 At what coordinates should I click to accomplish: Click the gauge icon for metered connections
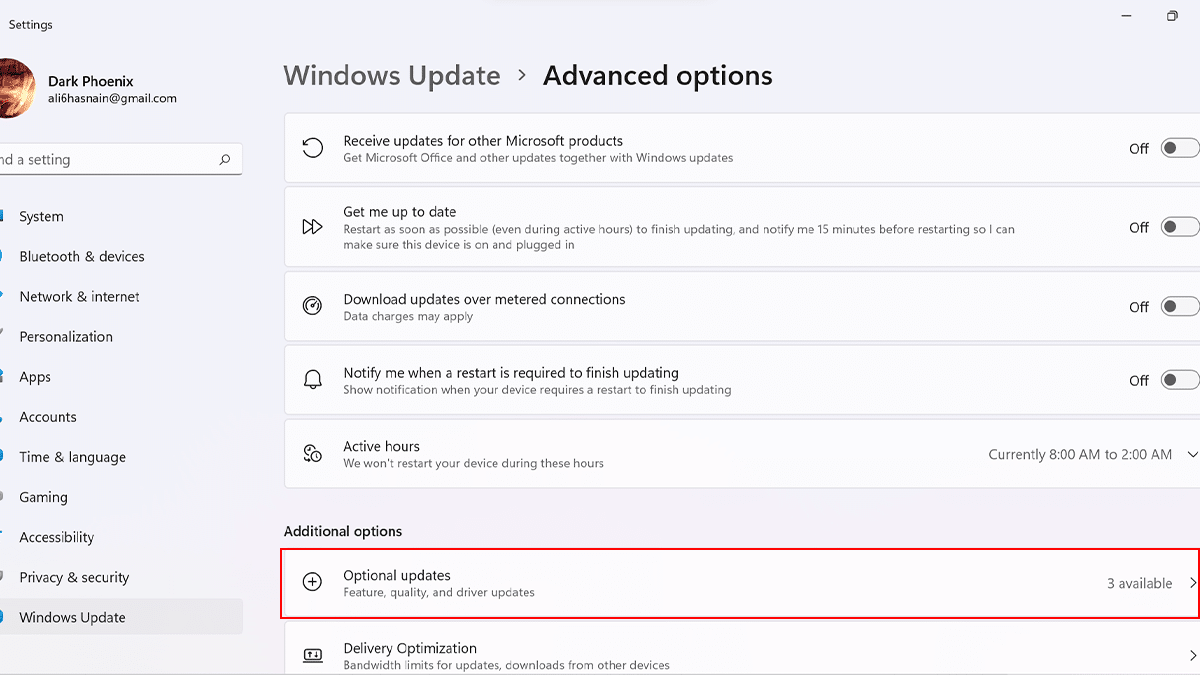pos(313,307)
